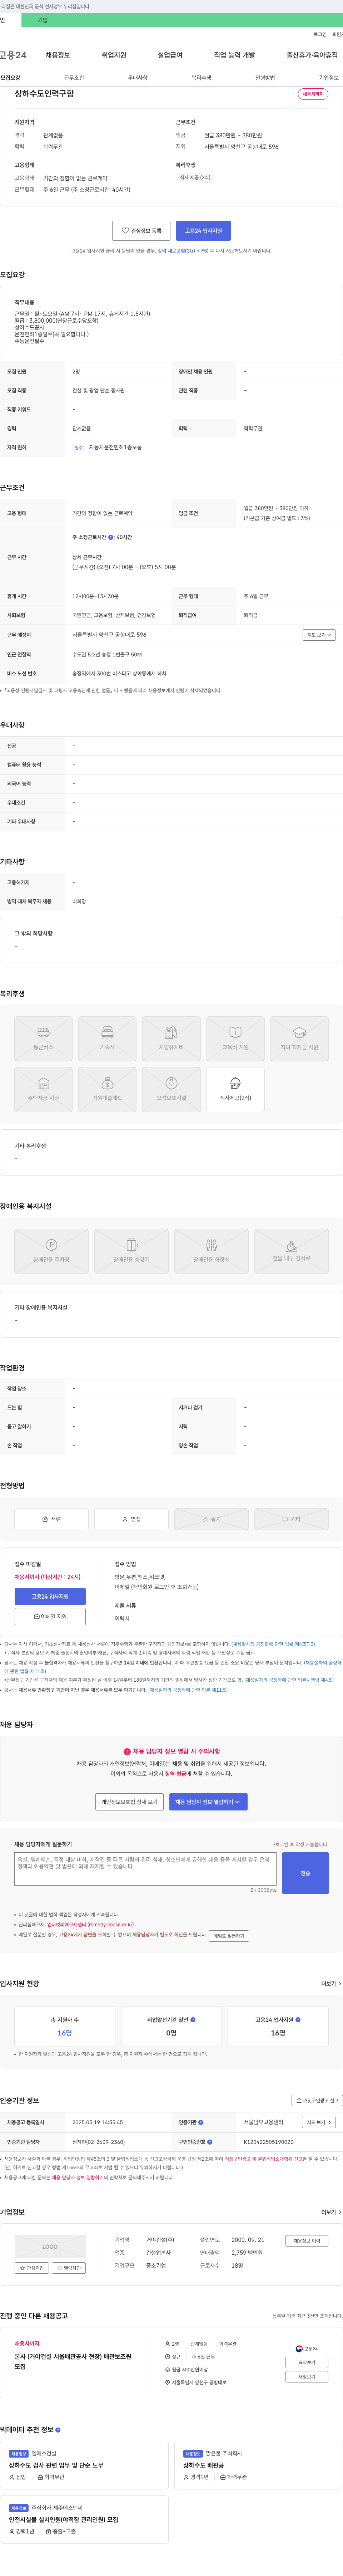
Task: Click the 채용정보 이력 button
Action: click(307, 2241)
